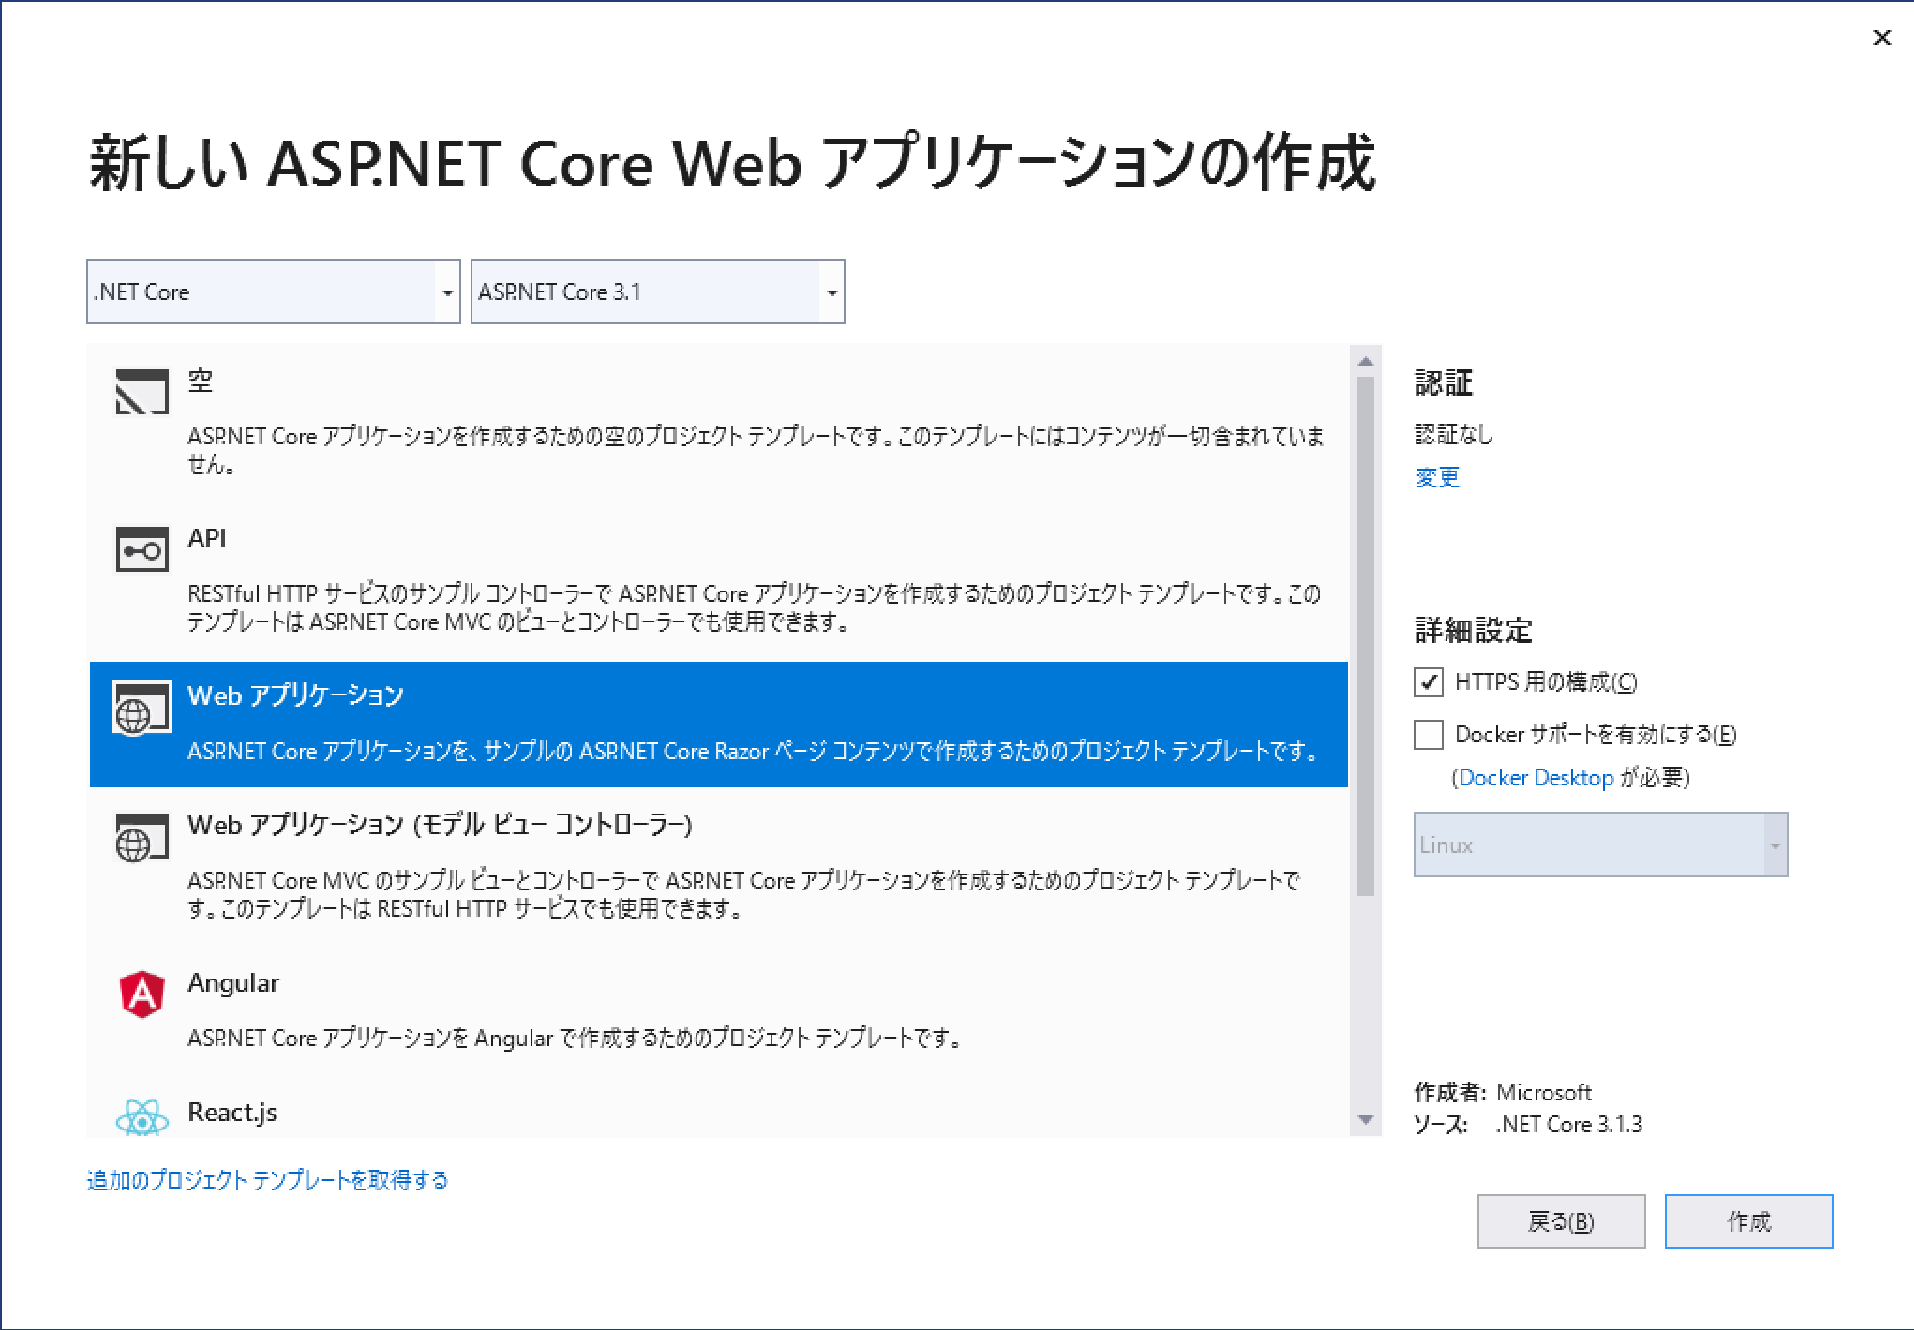Open the Linux OS dropdown

pyautogui.click(x=1600, y=845)
